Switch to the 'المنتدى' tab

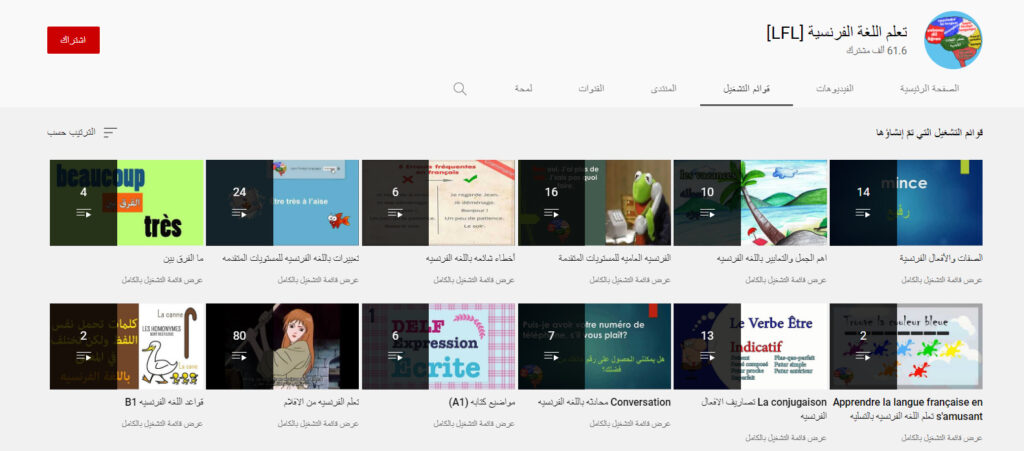(x=663, y=89)
